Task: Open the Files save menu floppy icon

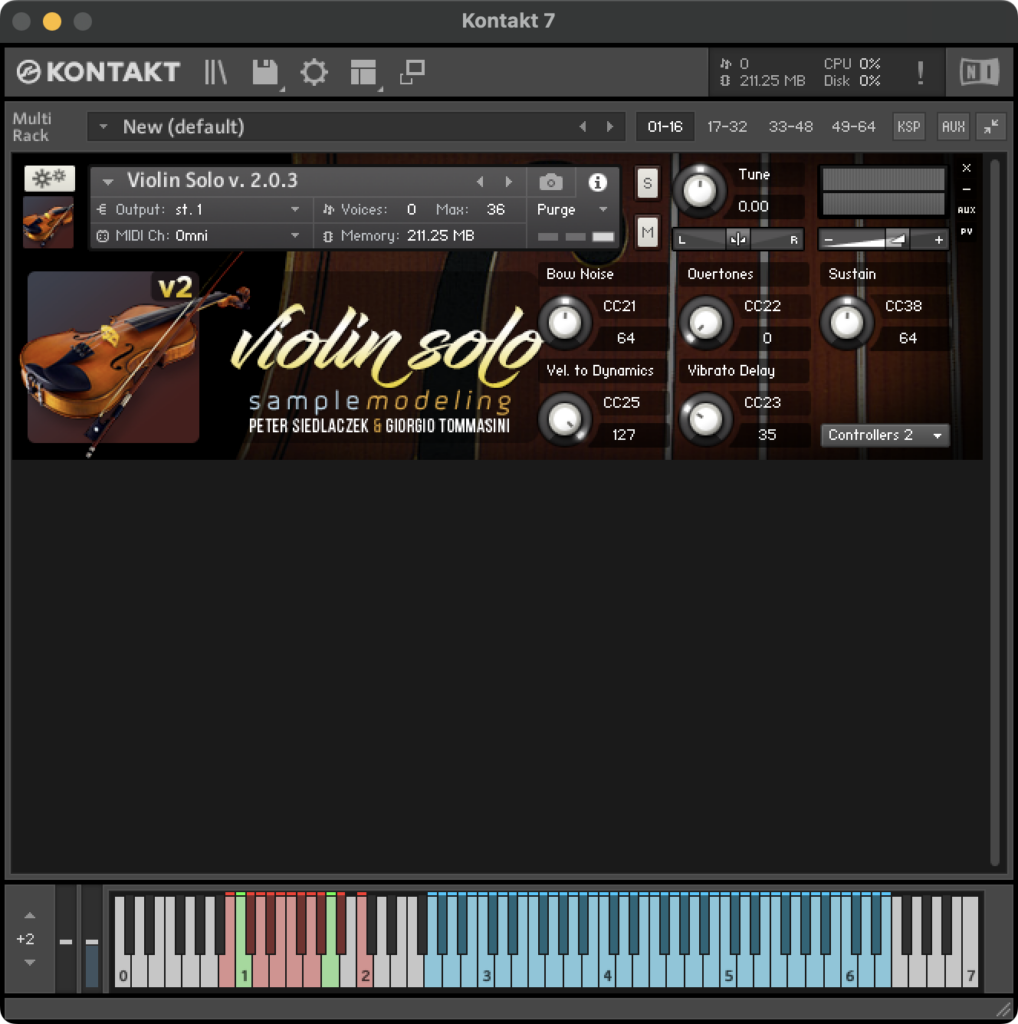Action: tap(266, 72)
